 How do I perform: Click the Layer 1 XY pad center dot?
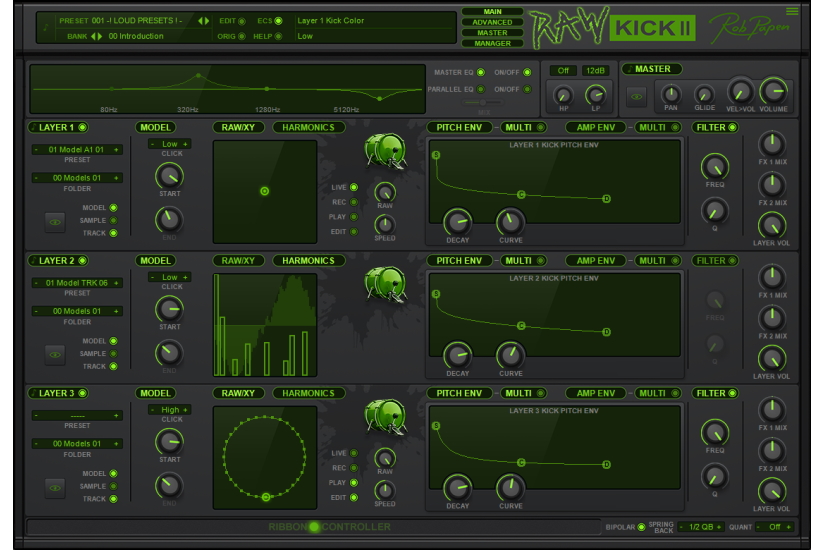point(265,191)
